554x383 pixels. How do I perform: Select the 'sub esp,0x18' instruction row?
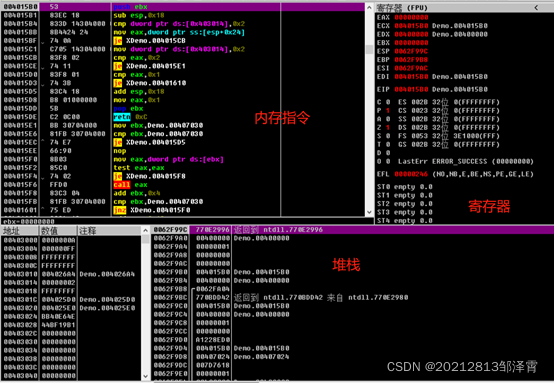(x=183, y=15)
